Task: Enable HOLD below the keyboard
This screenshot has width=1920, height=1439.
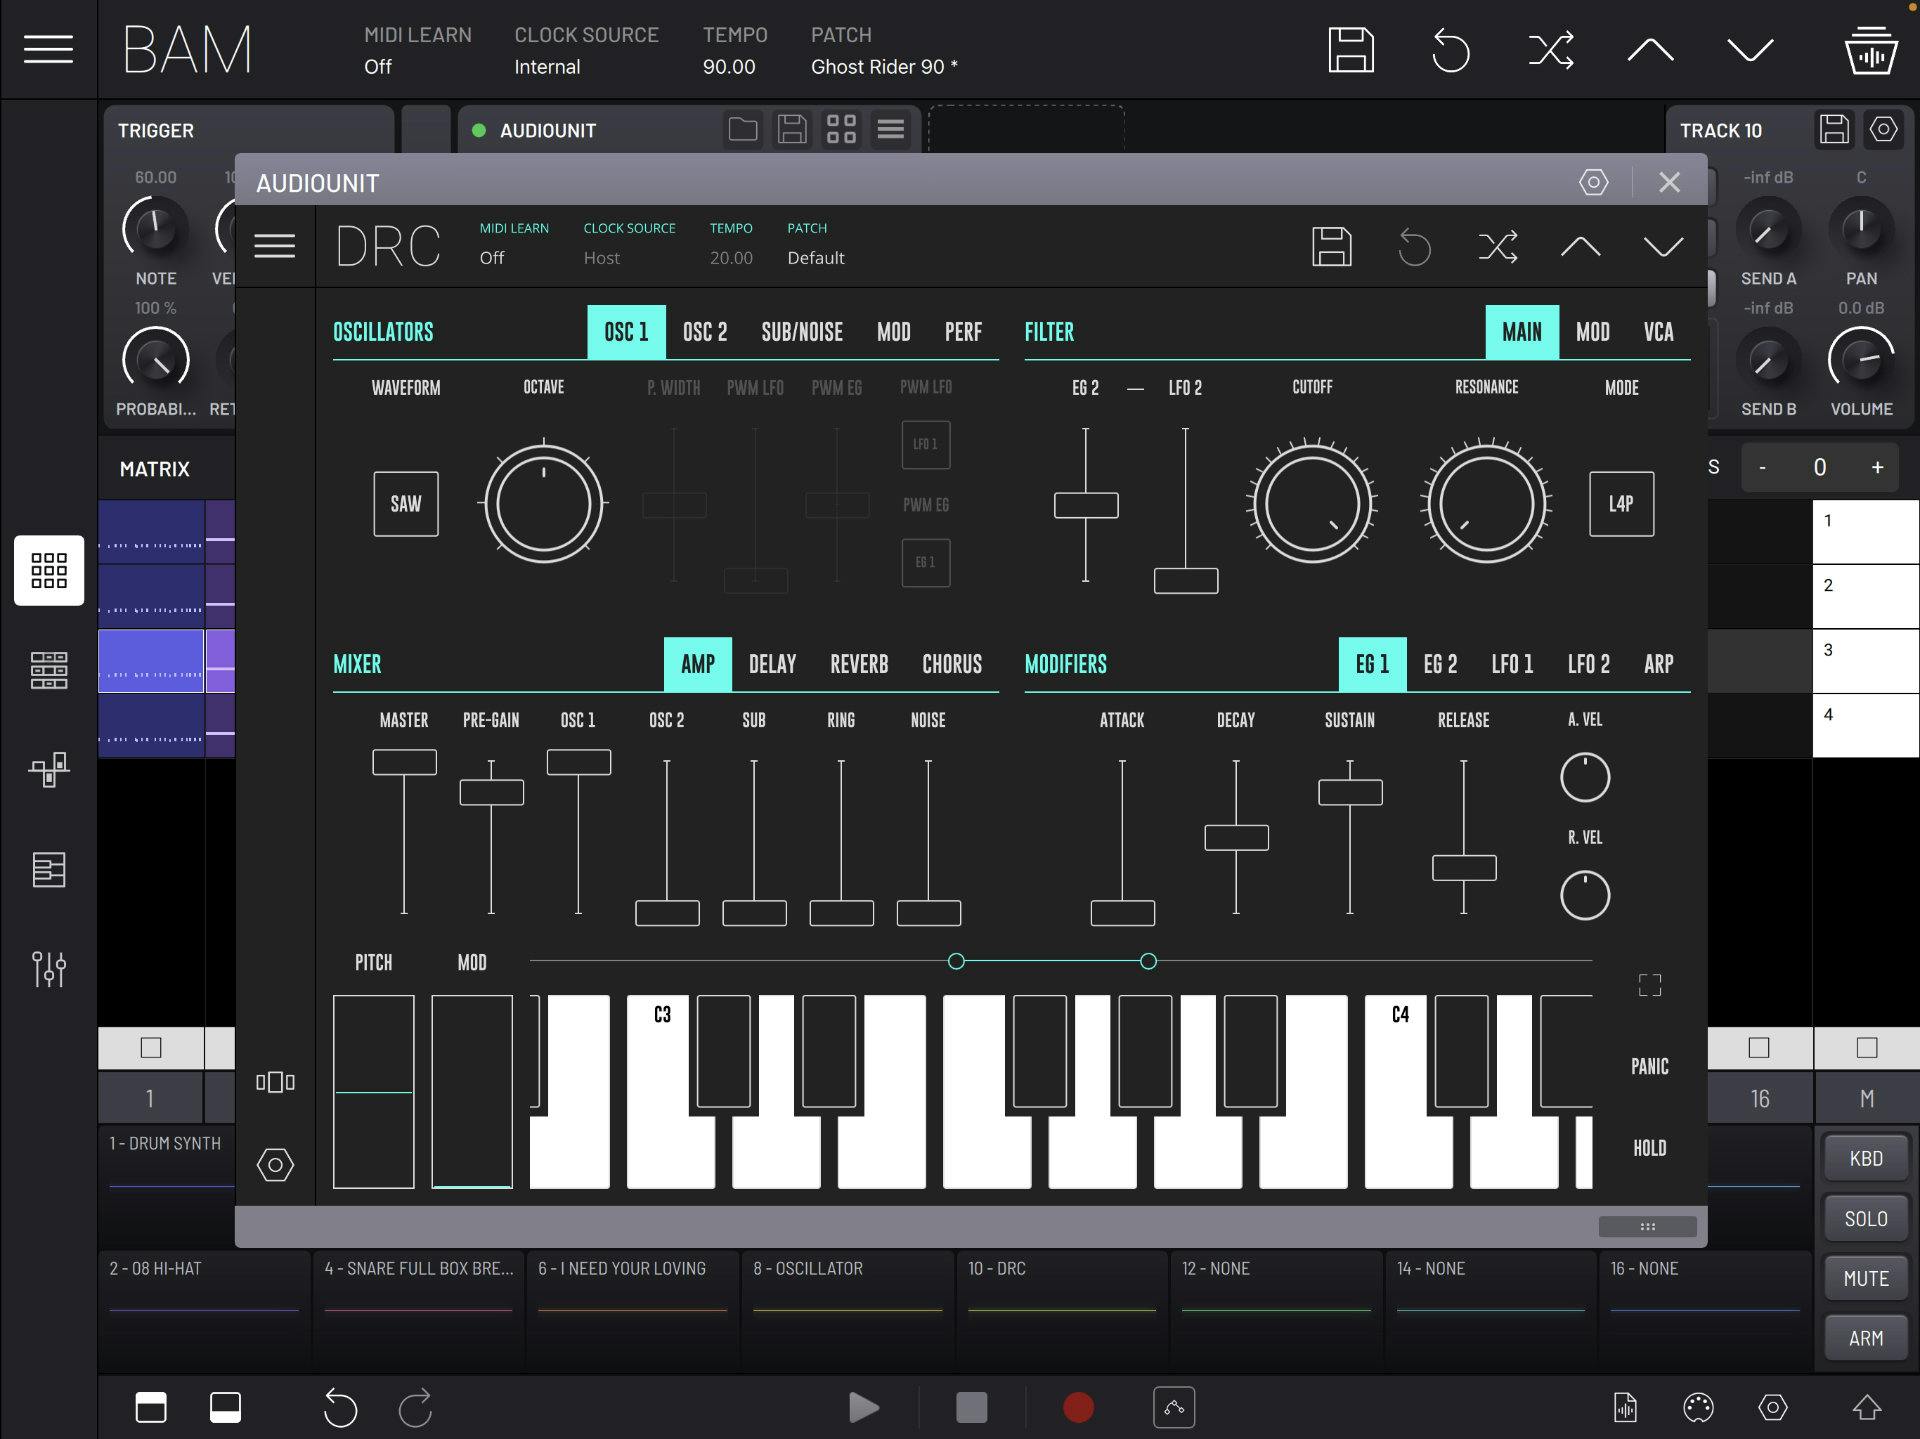Action: coord(1648,1147)
